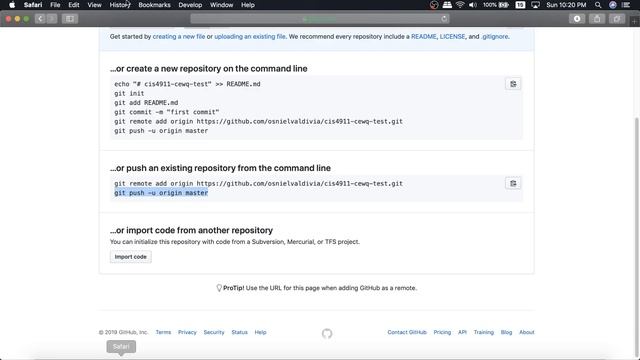Show the tab overview button
The image size is (640, 360).
617,18
